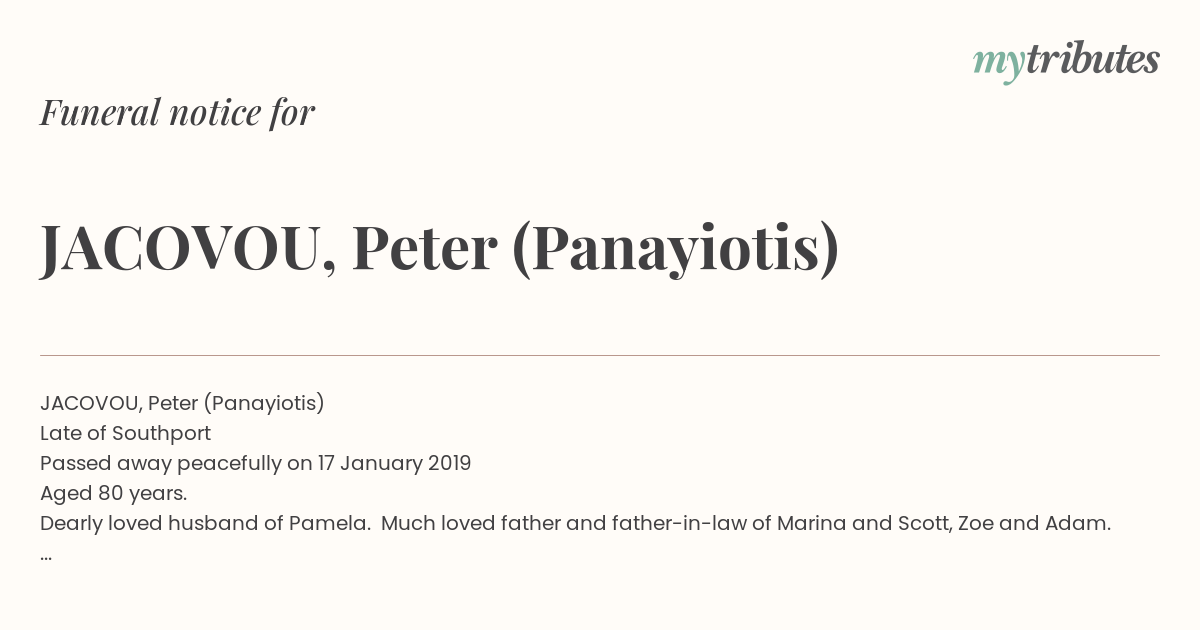Click the mytributes logo
Image resolution: width=1200 pixels, height=630 pixels.
tap(1066, 62)
